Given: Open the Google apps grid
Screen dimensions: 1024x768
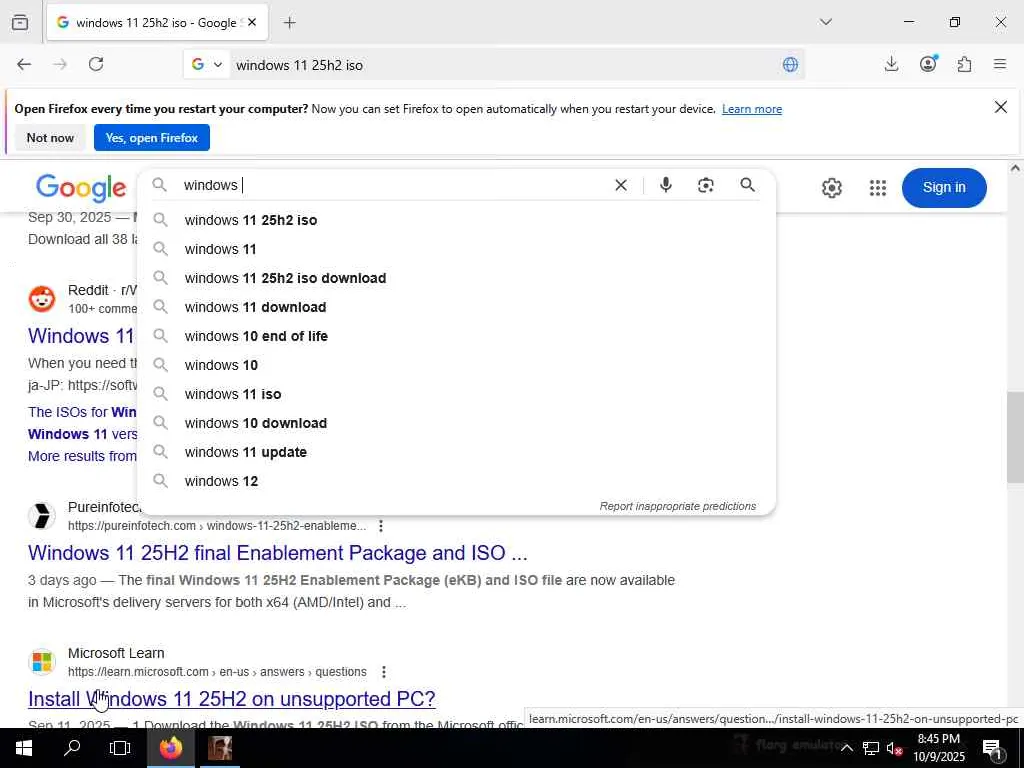Looking at the screenshot, I should coord(878,188).
